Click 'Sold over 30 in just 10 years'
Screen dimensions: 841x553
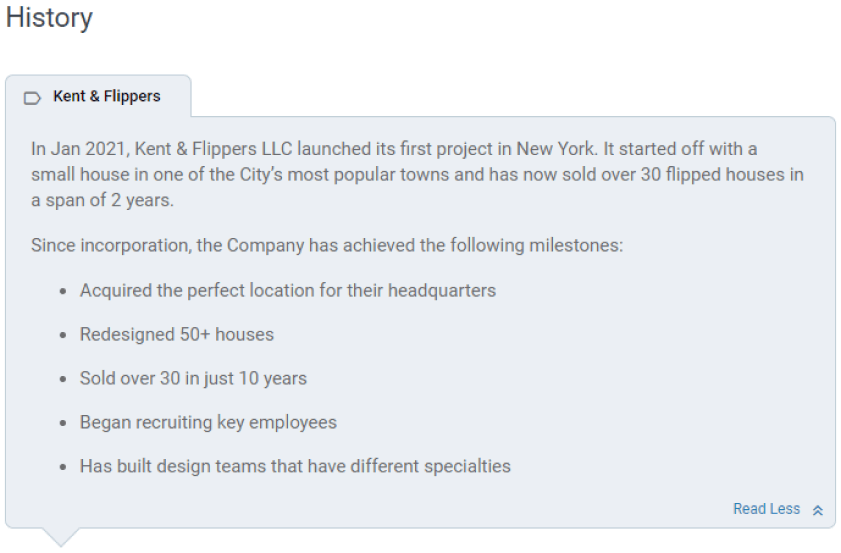[x=194, y=378]
